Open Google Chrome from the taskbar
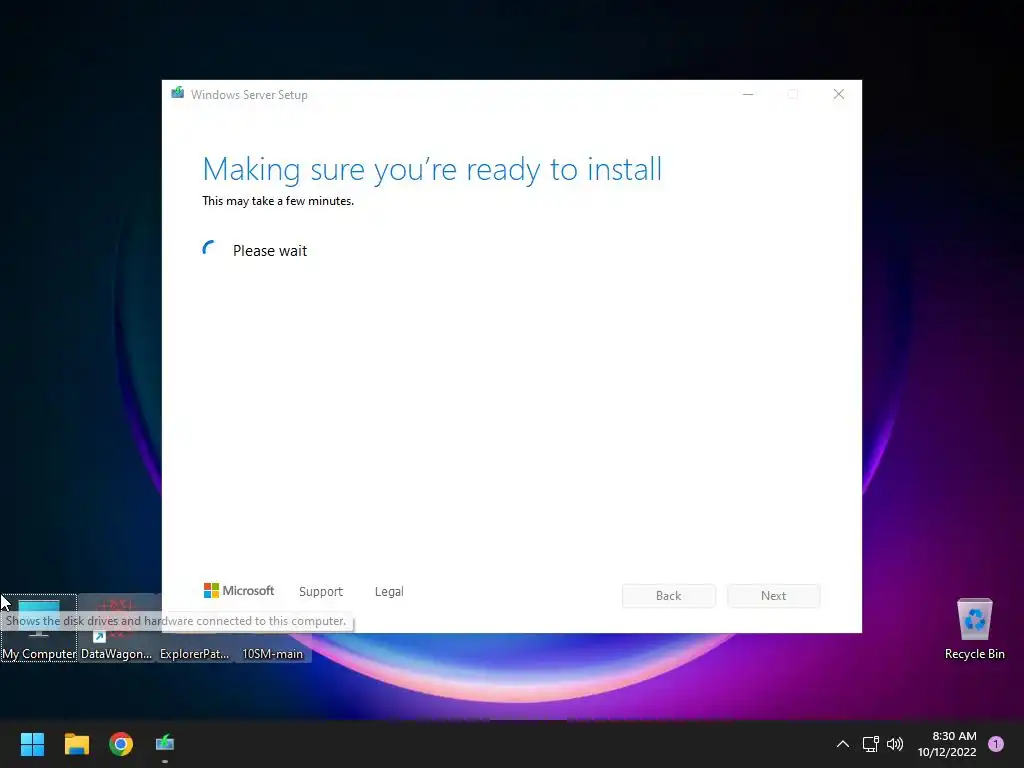The height and width of the screenshot is (768, 1024). pos(121,744)
